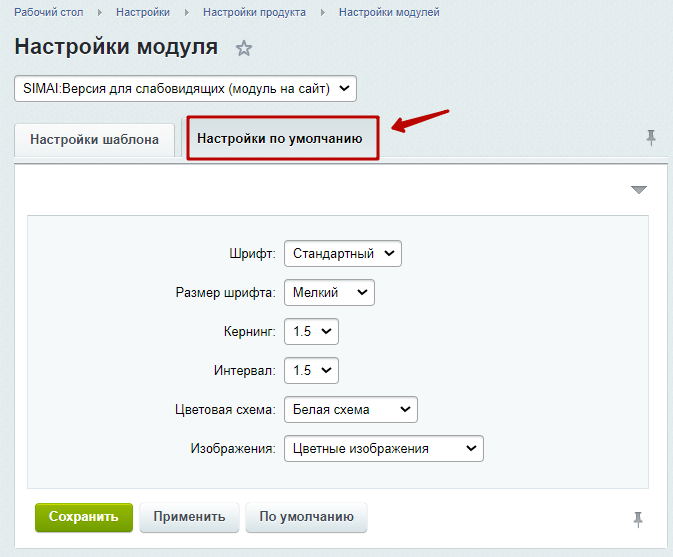
Task: Click the pin icon next to bottom buttons
Action: pos(639,519)
